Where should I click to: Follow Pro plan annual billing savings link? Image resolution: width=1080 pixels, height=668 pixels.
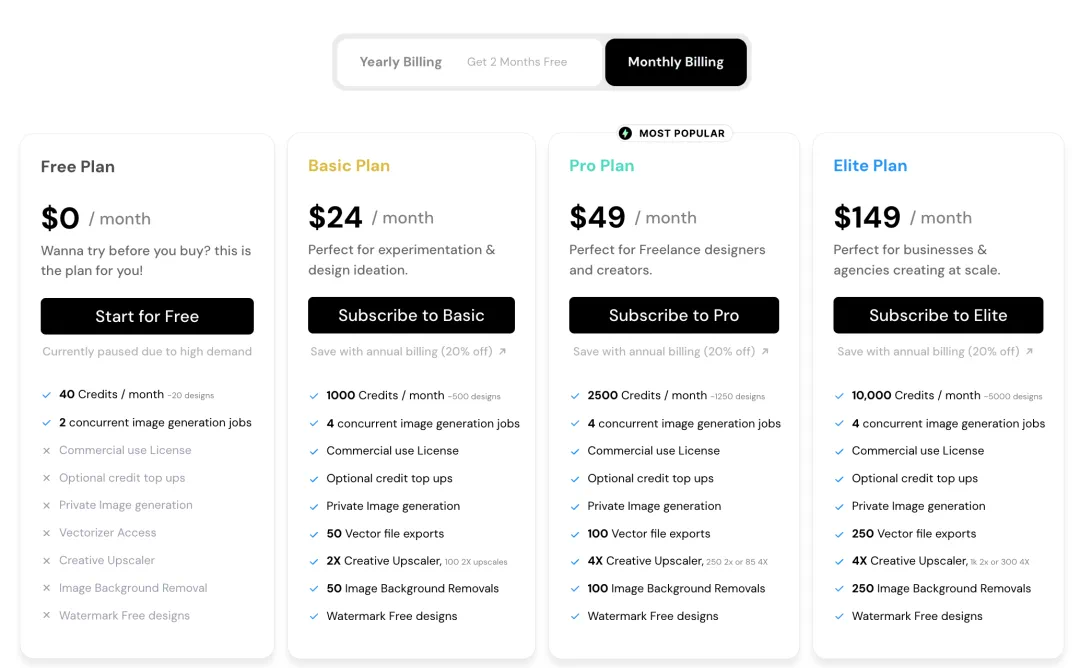tap(670, 351)
